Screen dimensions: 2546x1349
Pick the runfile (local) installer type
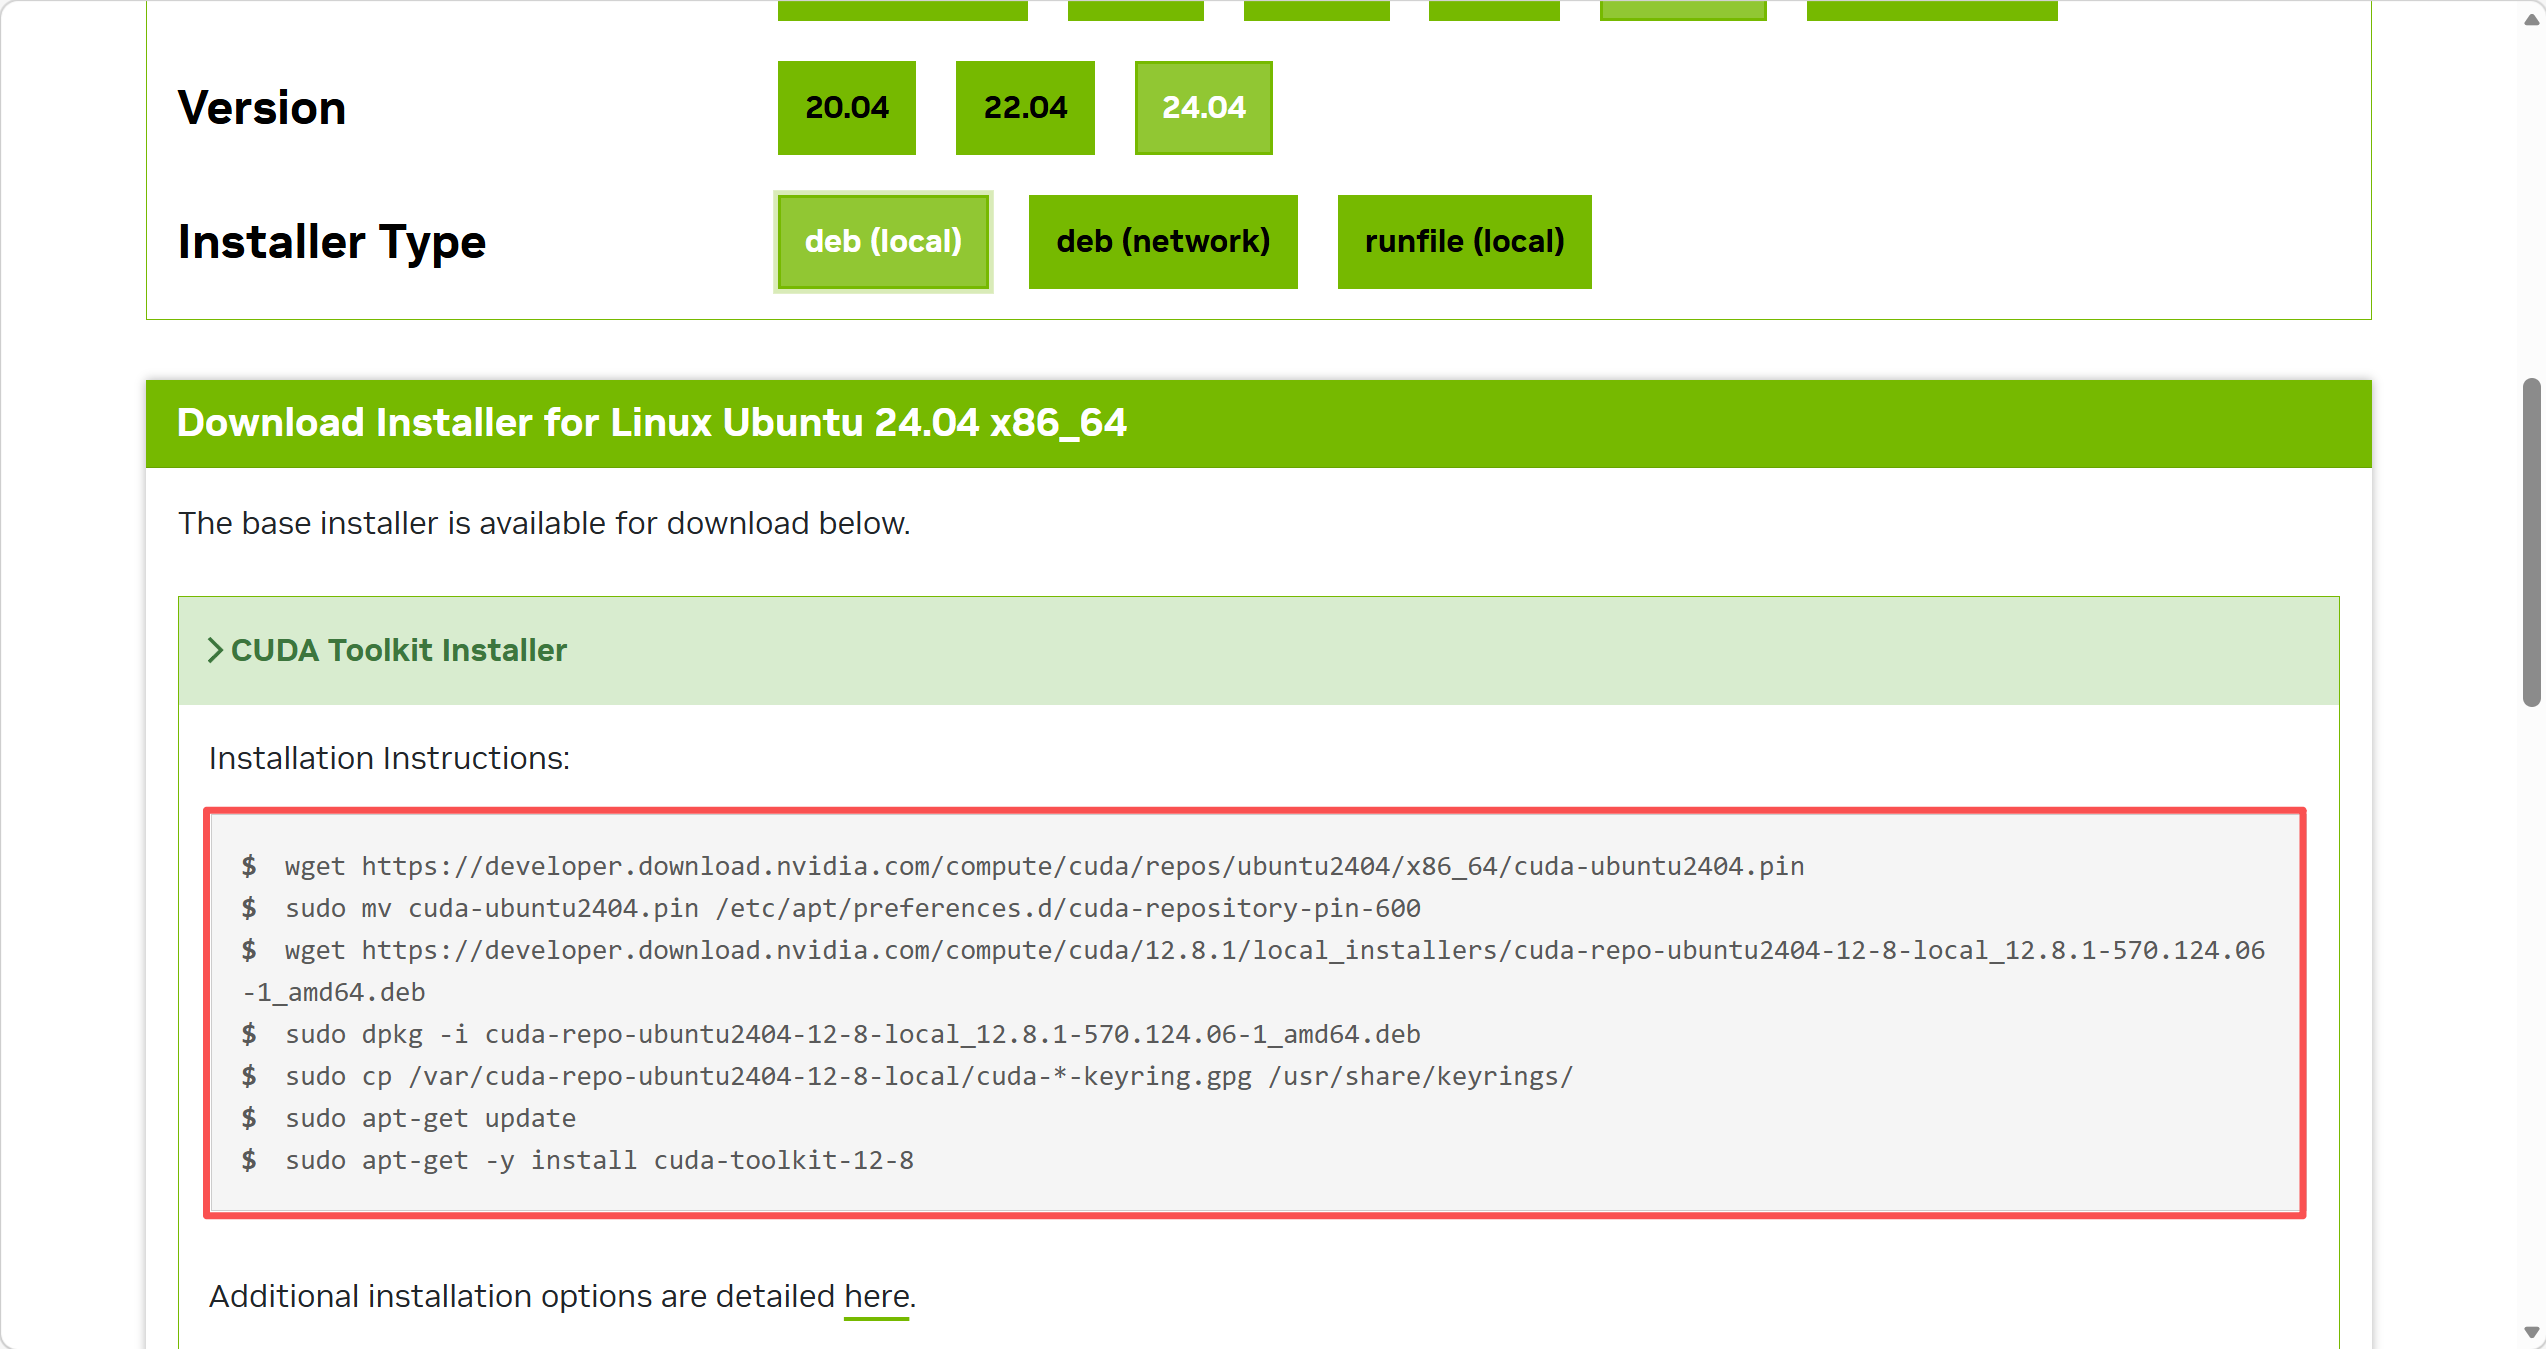(1464, 242)
